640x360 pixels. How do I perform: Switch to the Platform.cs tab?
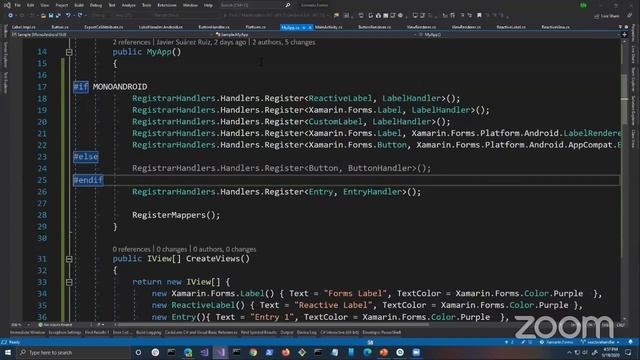(x=255, y=27)
